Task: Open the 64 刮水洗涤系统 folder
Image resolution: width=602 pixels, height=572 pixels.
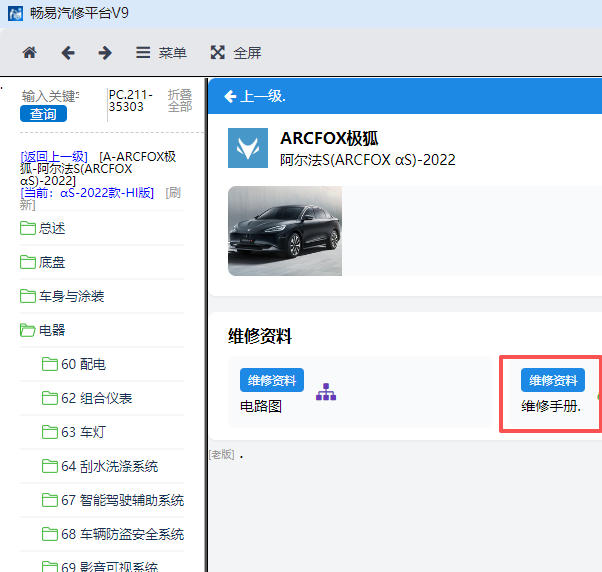Action: pos(100,466)
